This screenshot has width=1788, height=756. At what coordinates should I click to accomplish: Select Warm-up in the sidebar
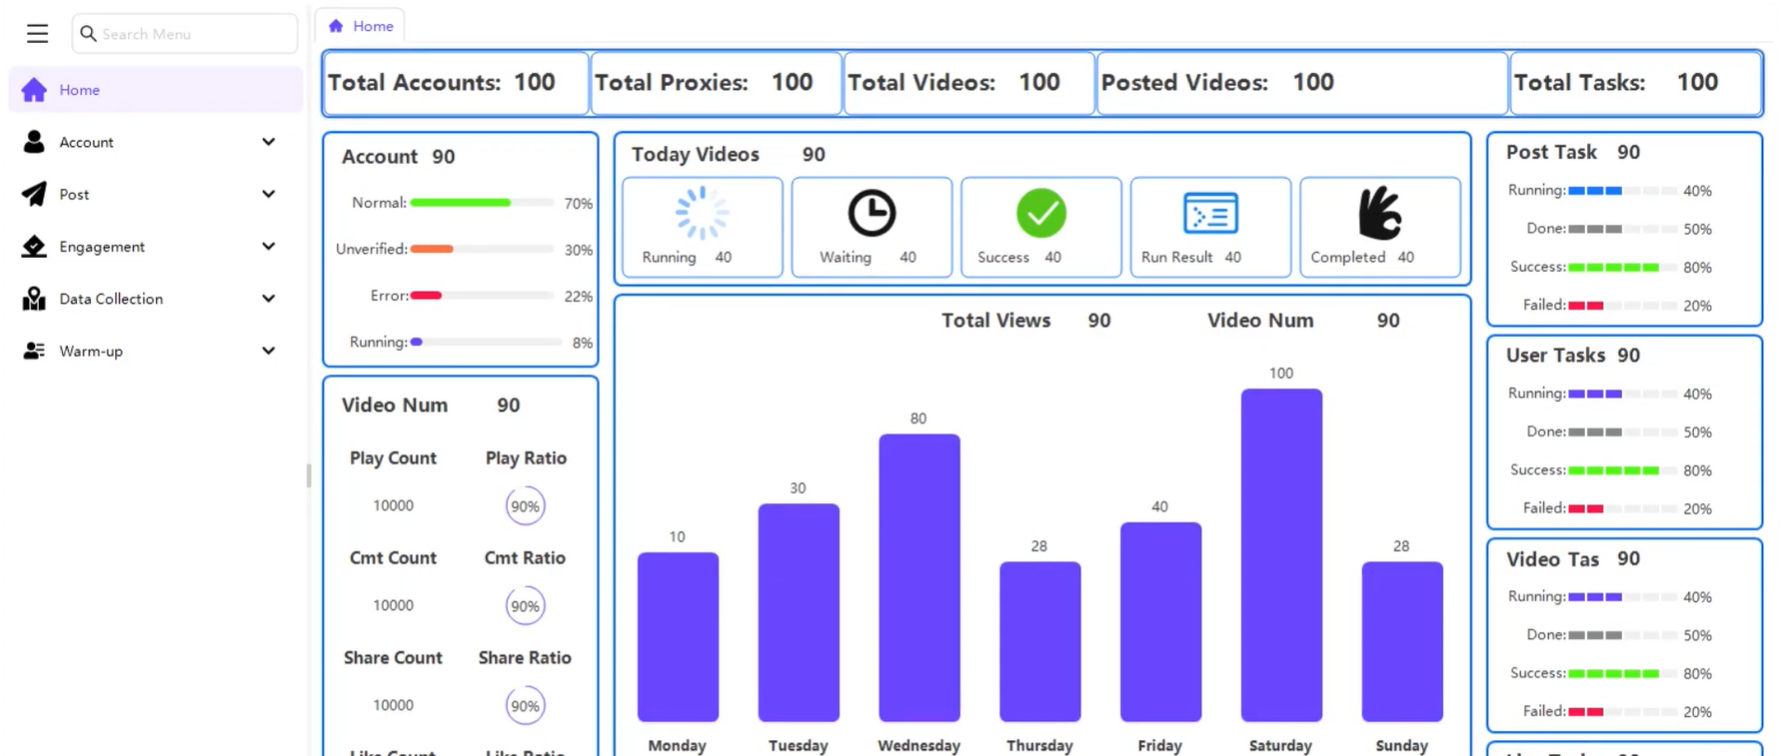(156, 351)
